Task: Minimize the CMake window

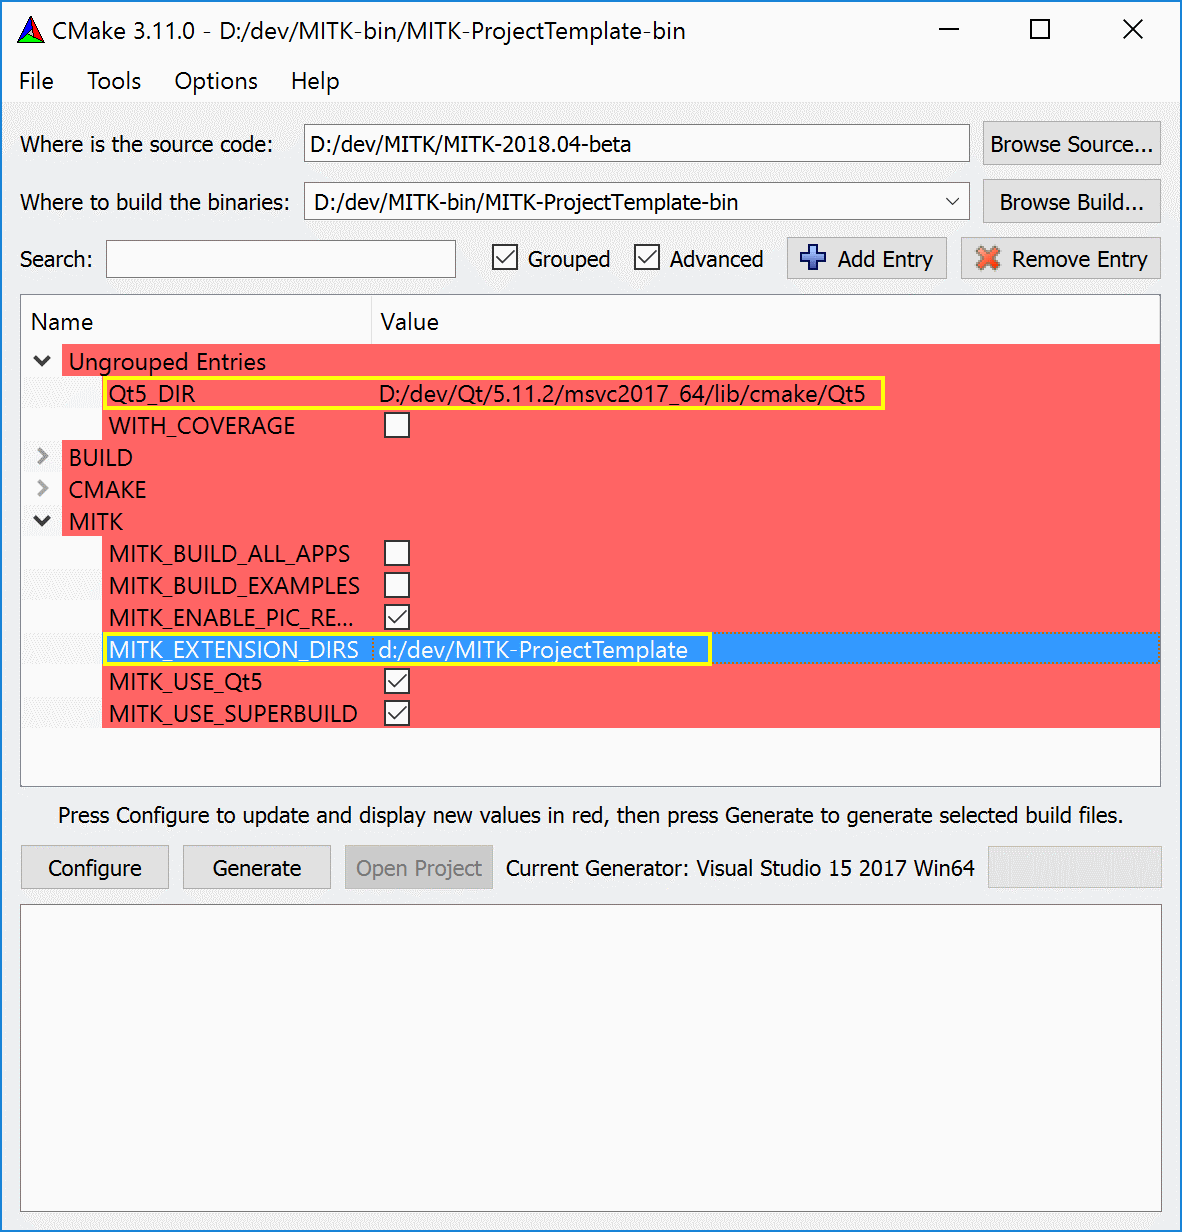Action: pos(949,30)
